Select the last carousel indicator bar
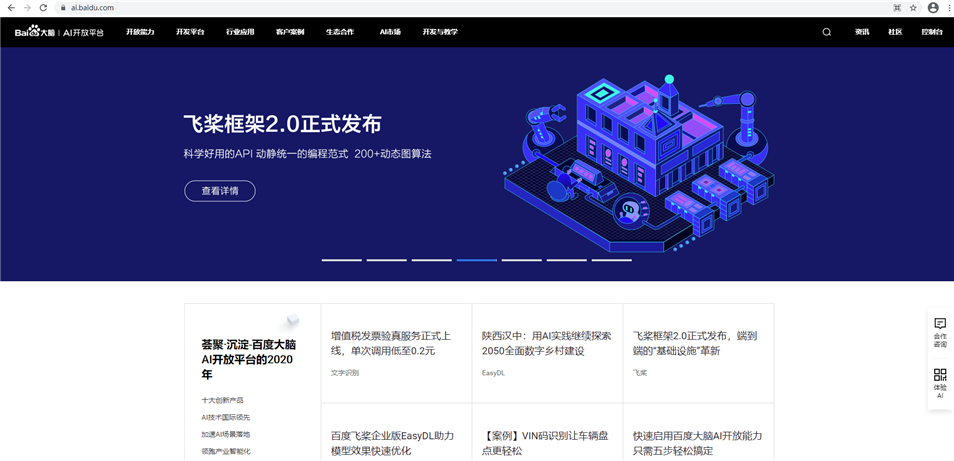This screenshot has width=954, height=461. click(x=611, y=260)
